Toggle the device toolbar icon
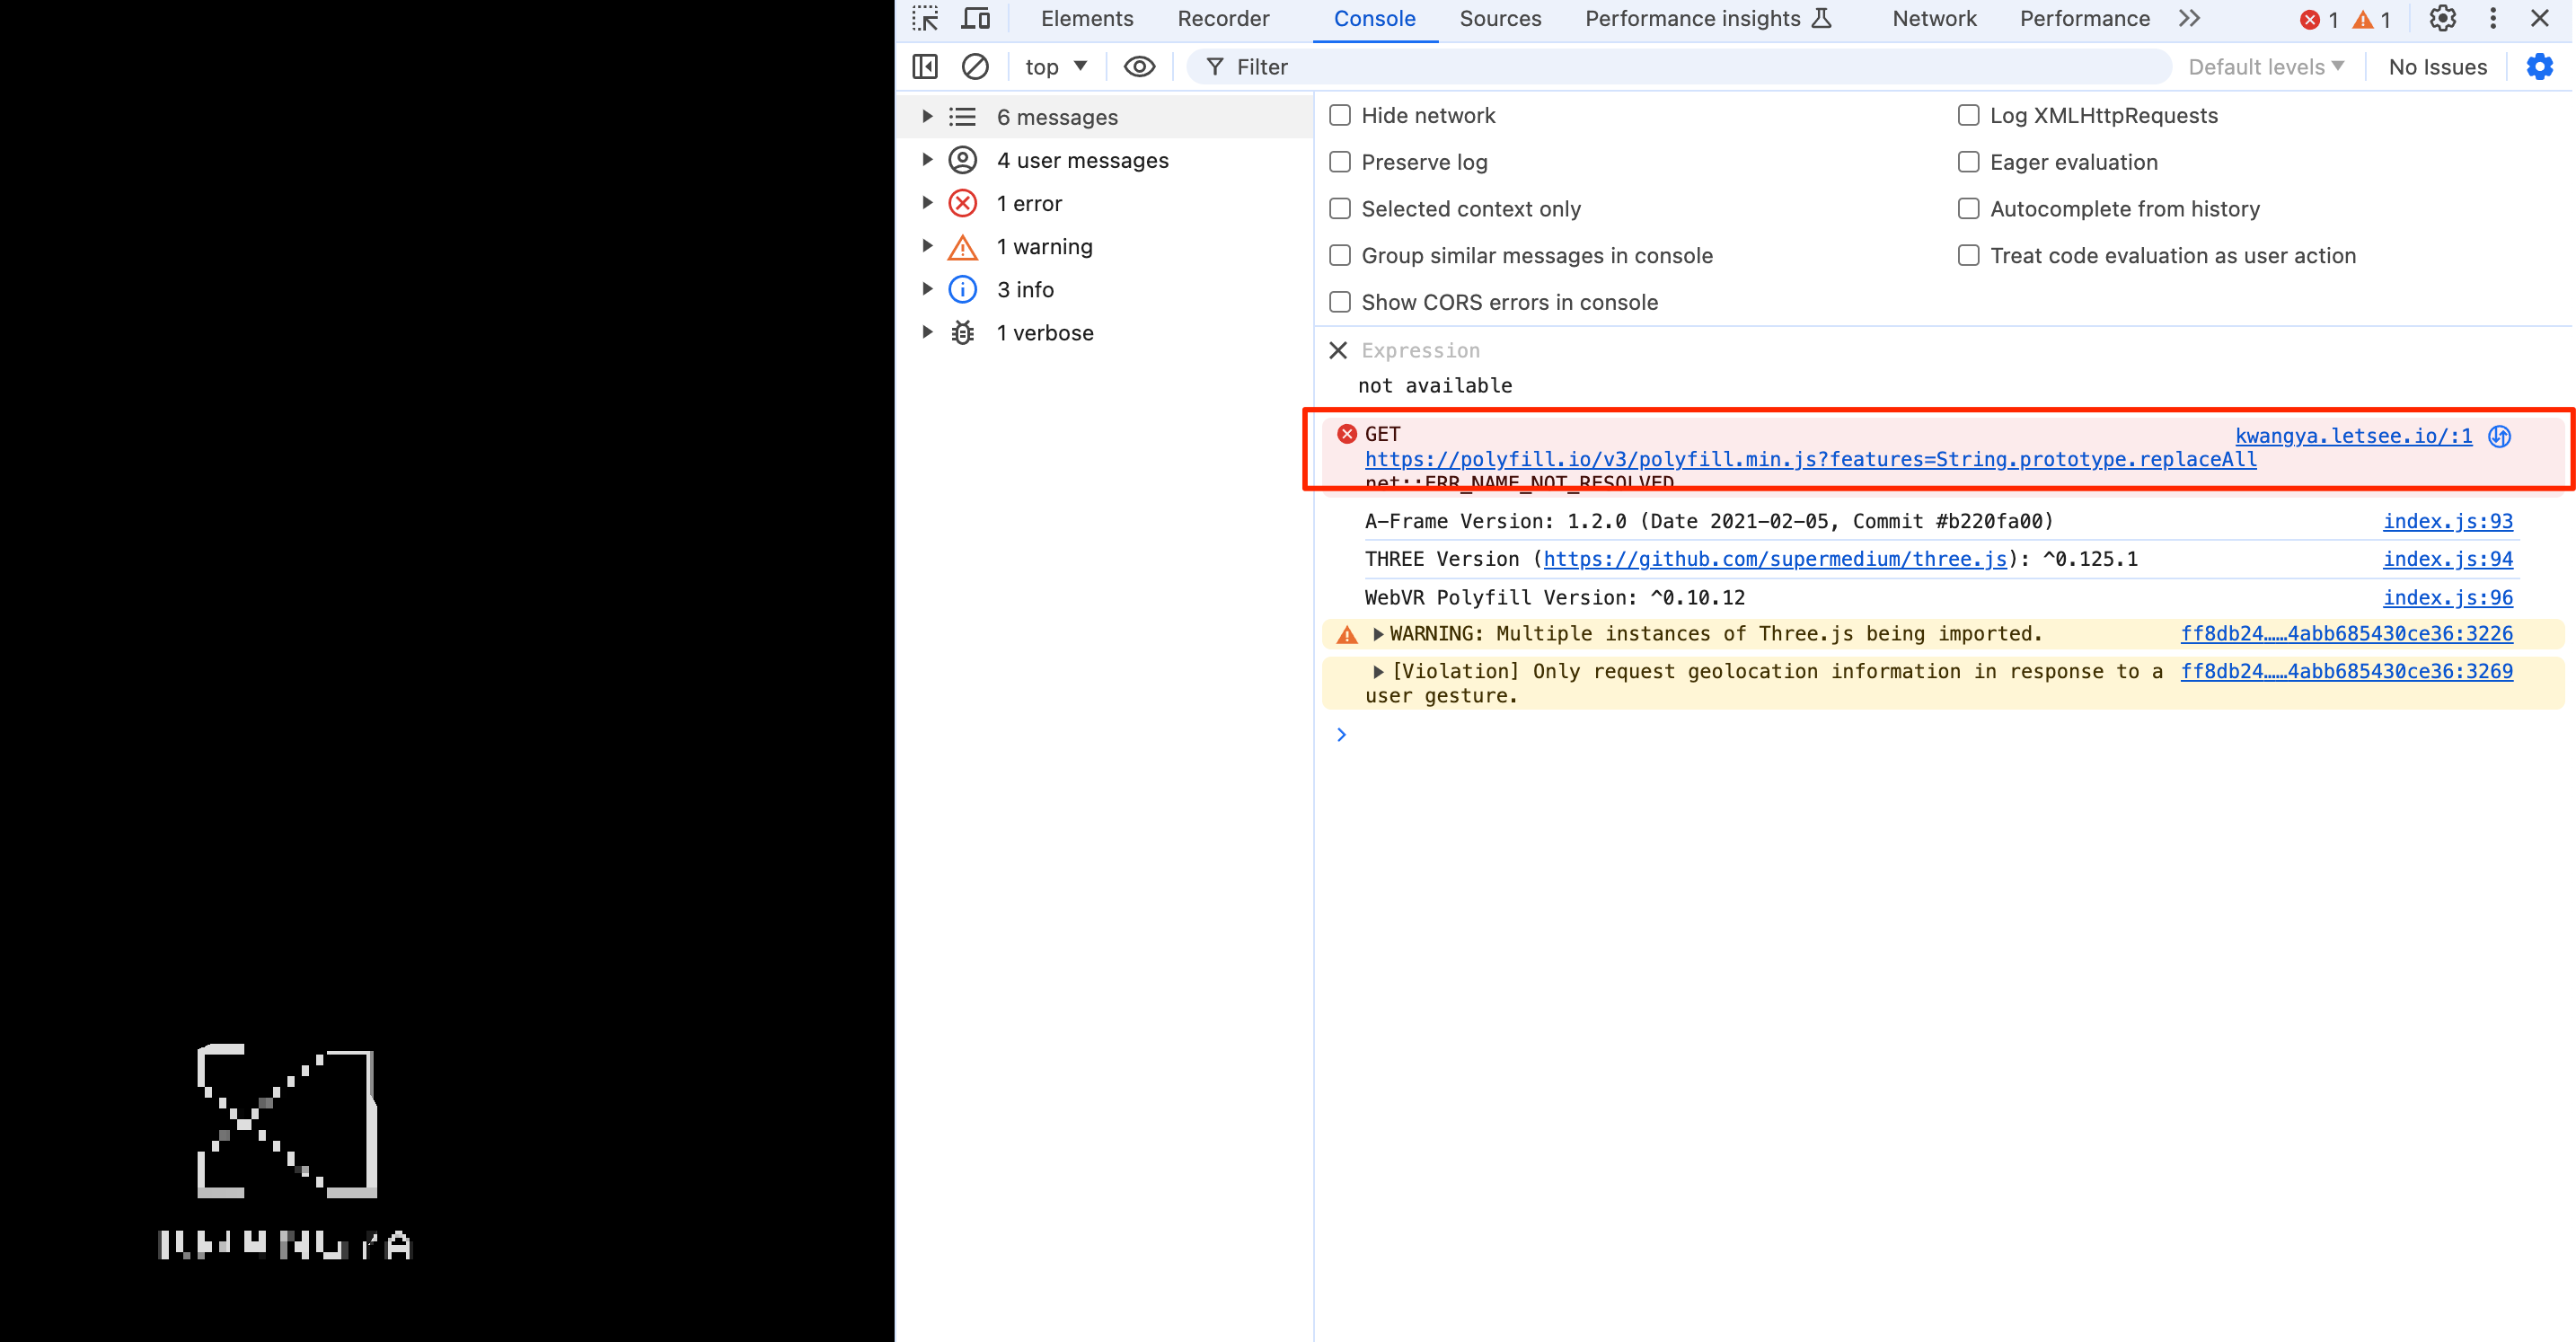2576x1342 pixels. [975, 19]
